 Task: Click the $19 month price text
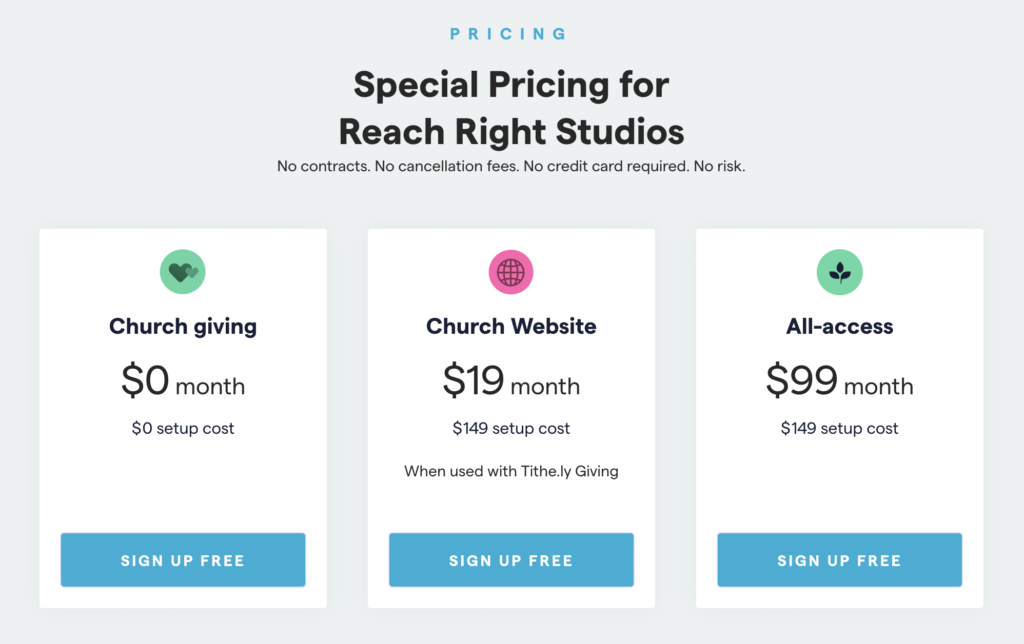coord(511,384)
